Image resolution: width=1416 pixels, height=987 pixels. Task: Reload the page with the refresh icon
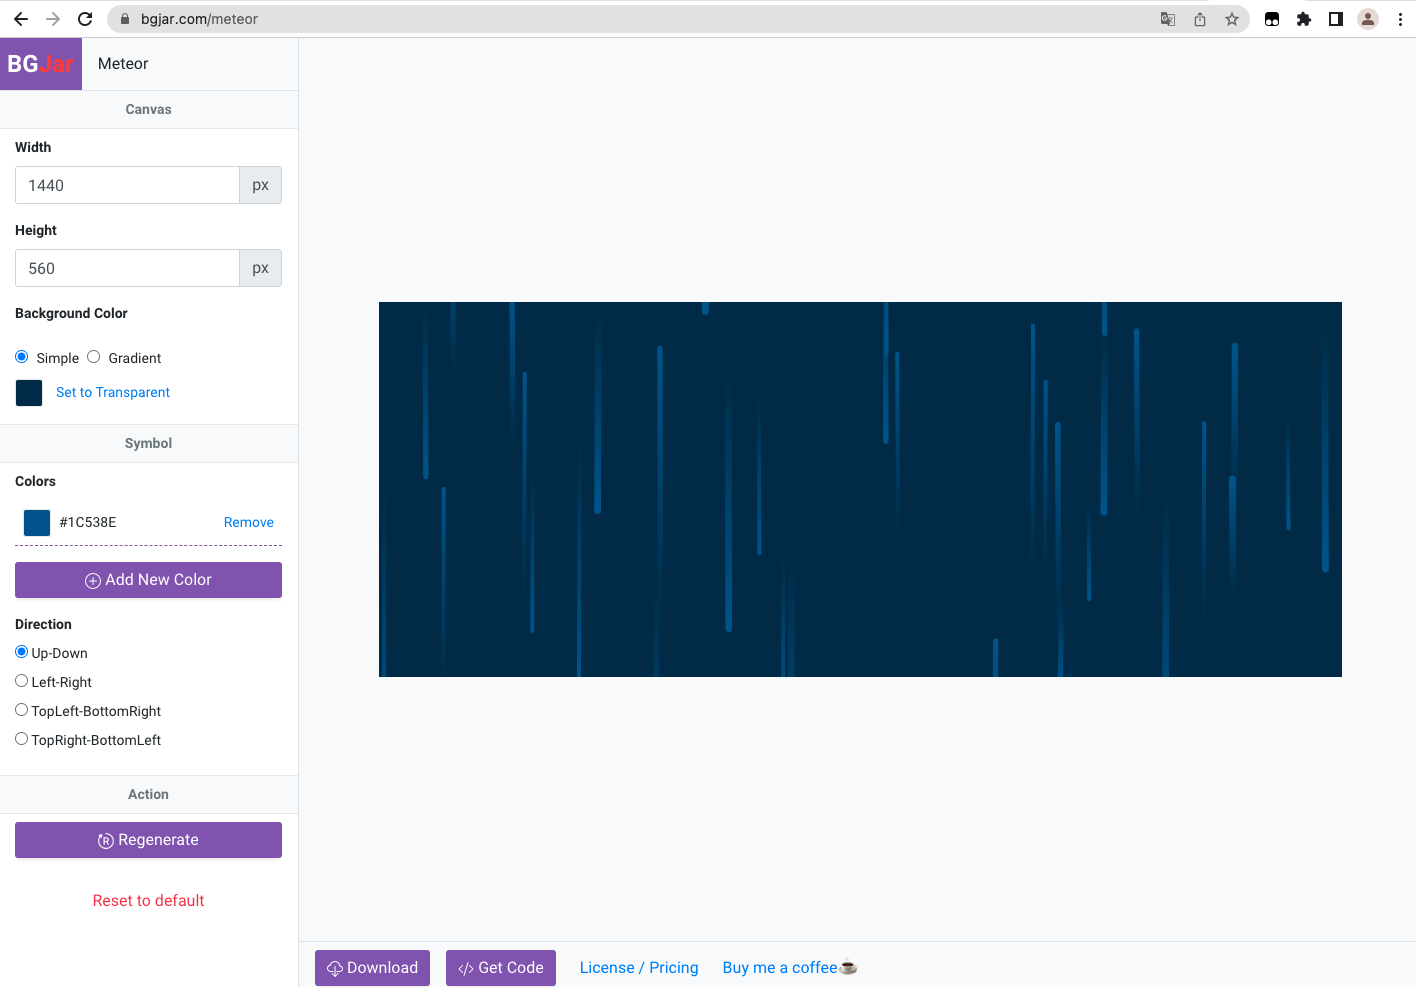point(85,19)
